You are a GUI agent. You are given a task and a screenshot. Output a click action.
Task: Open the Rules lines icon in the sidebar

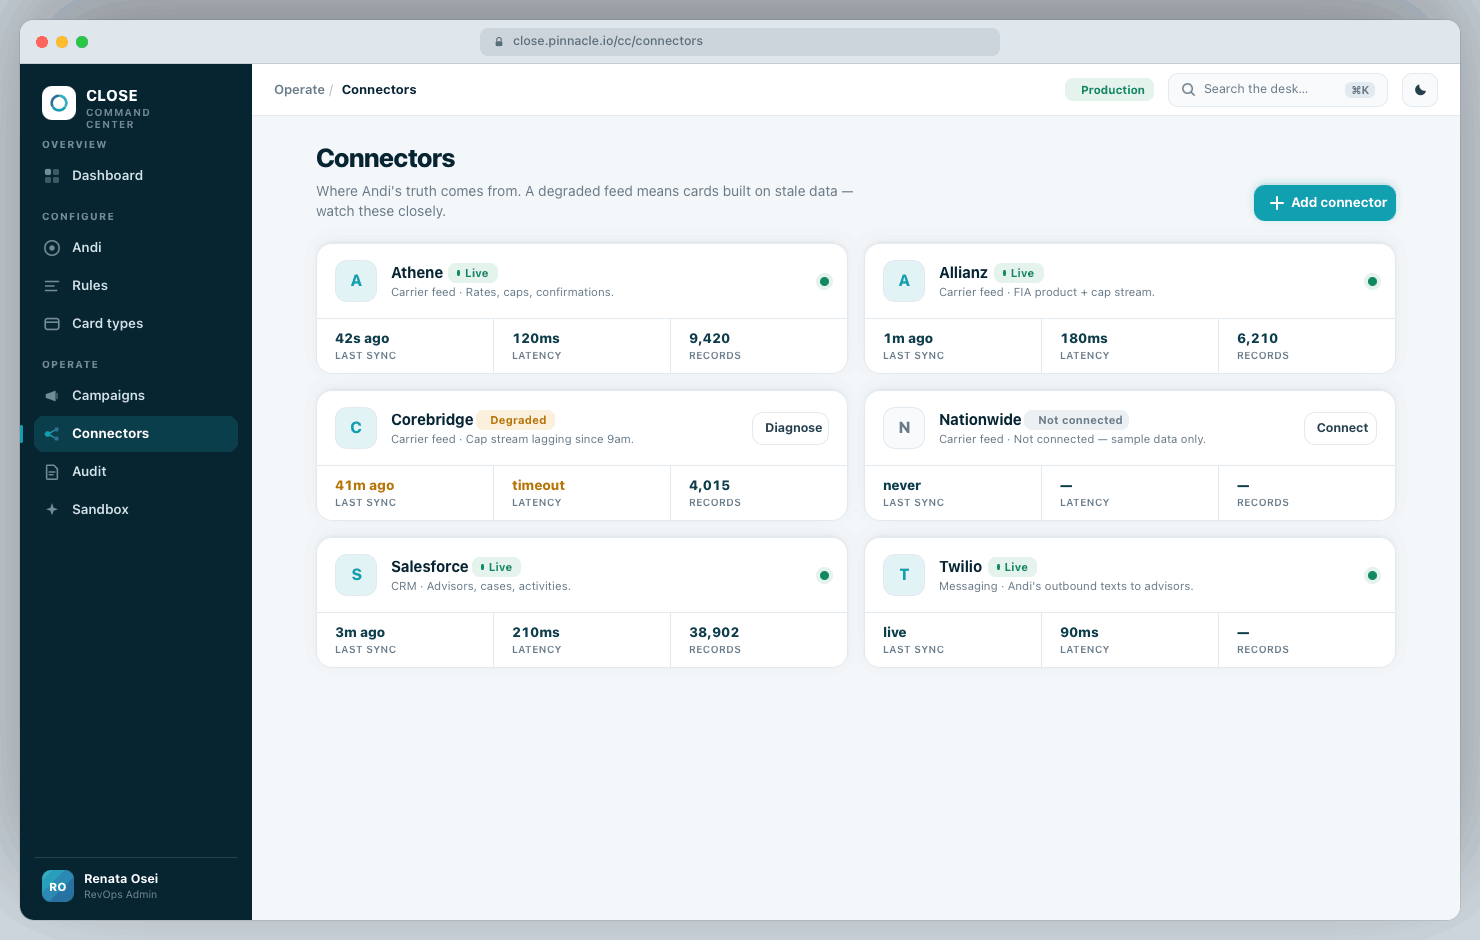(52, 286)
